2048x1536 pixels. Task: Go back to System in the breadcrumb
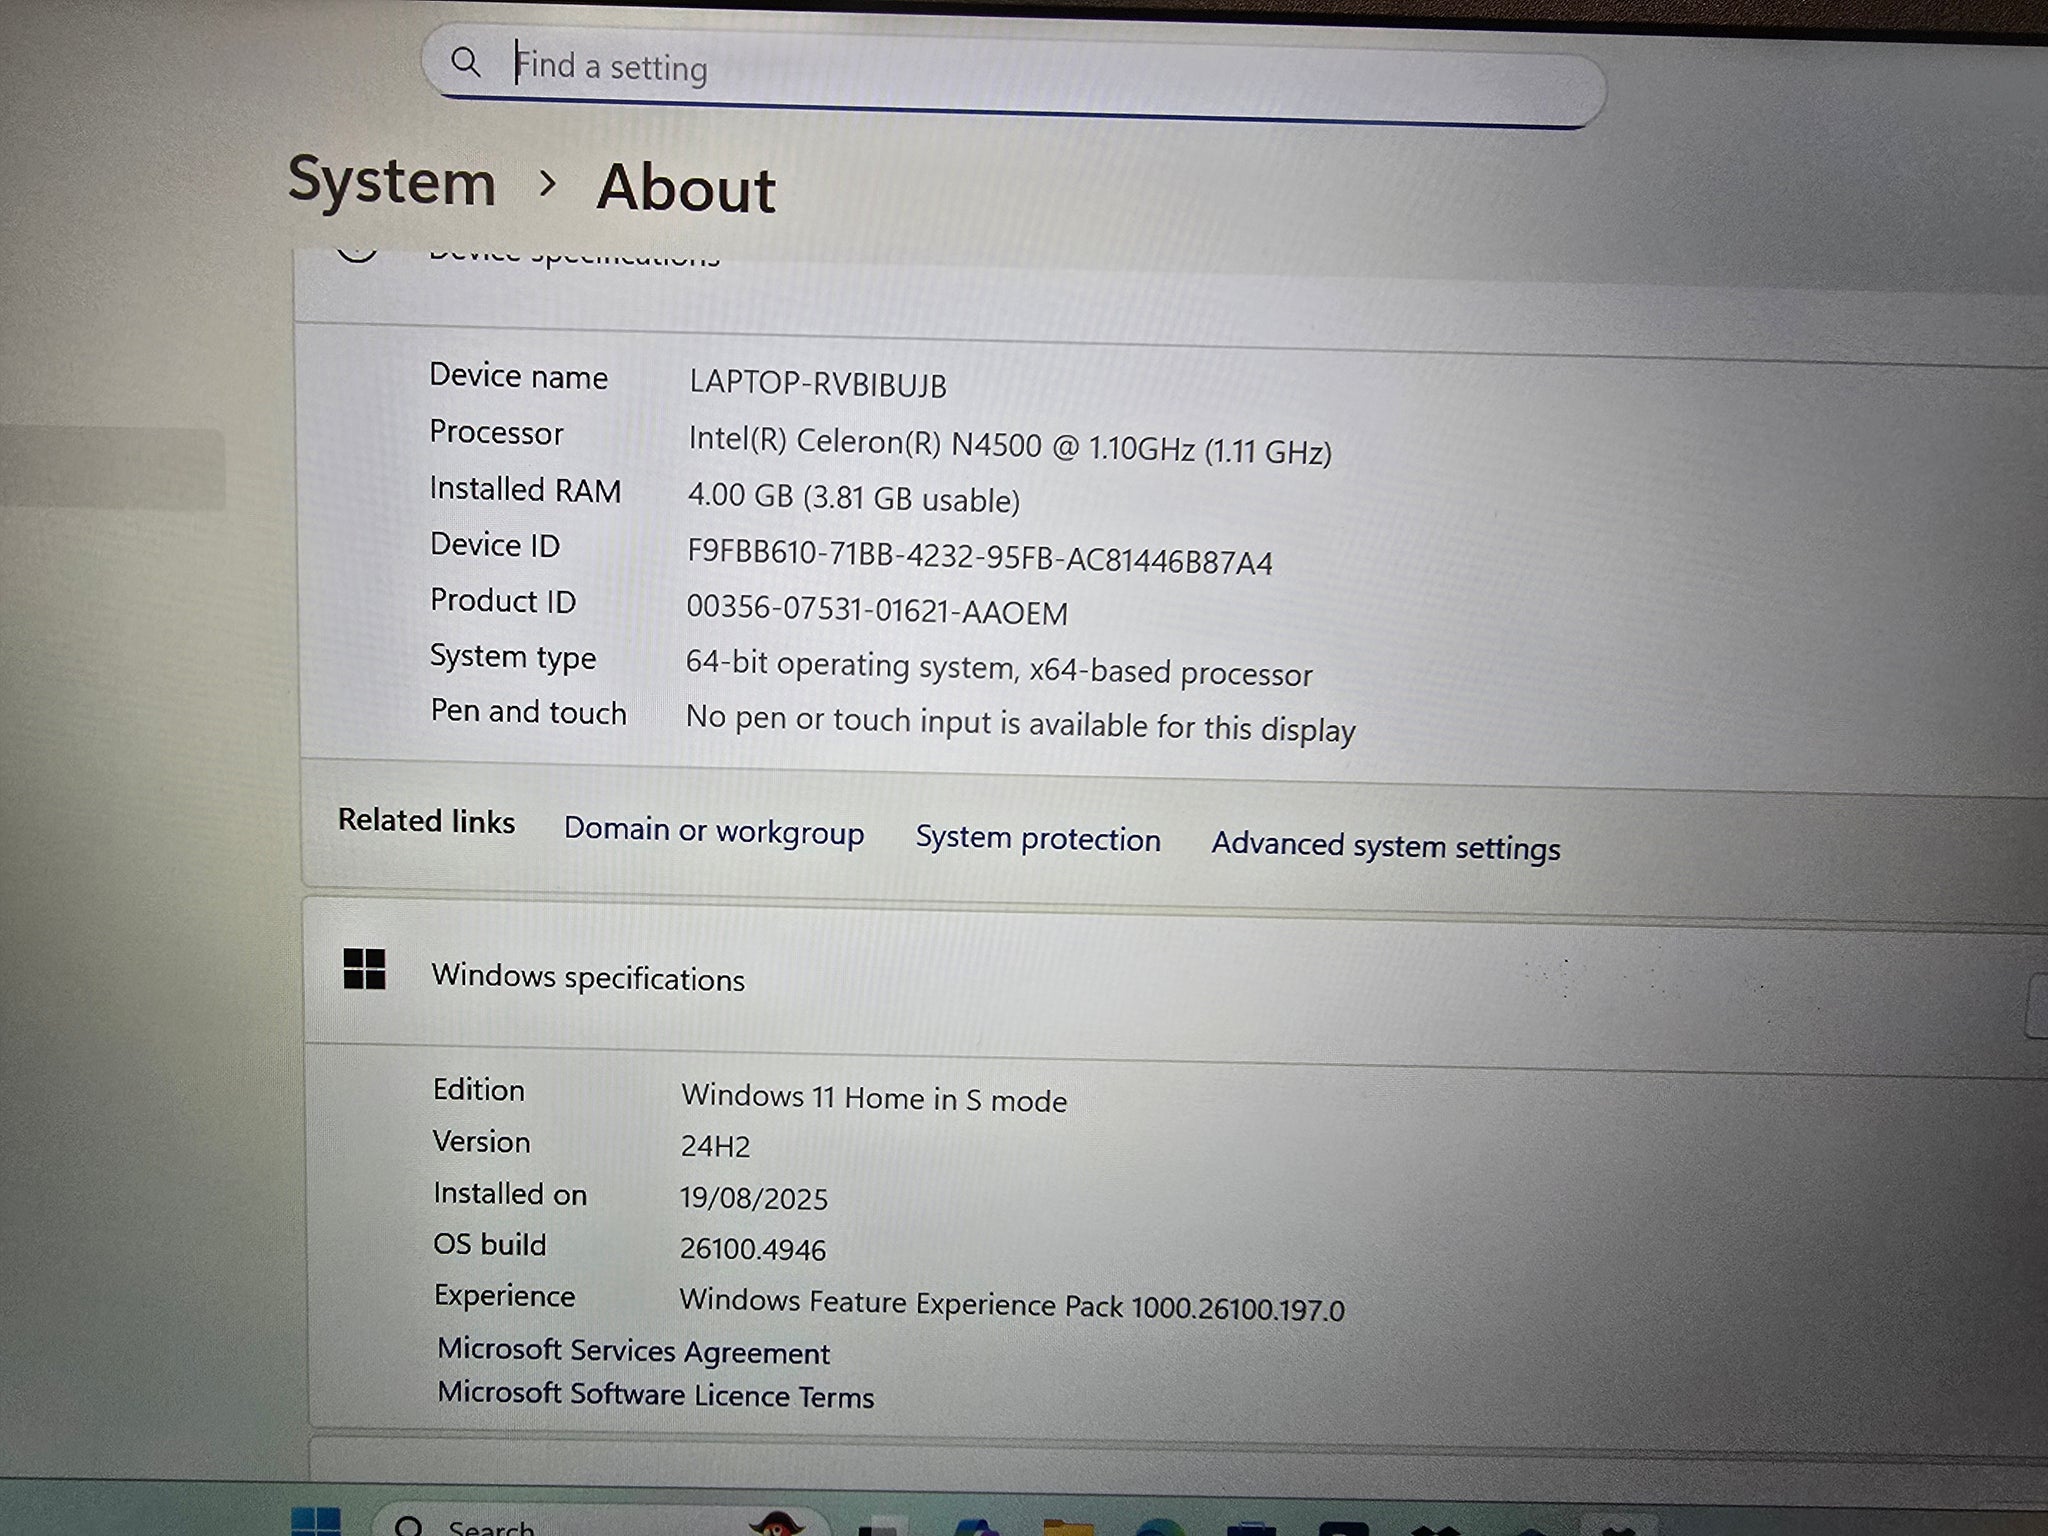pos(392,182)
